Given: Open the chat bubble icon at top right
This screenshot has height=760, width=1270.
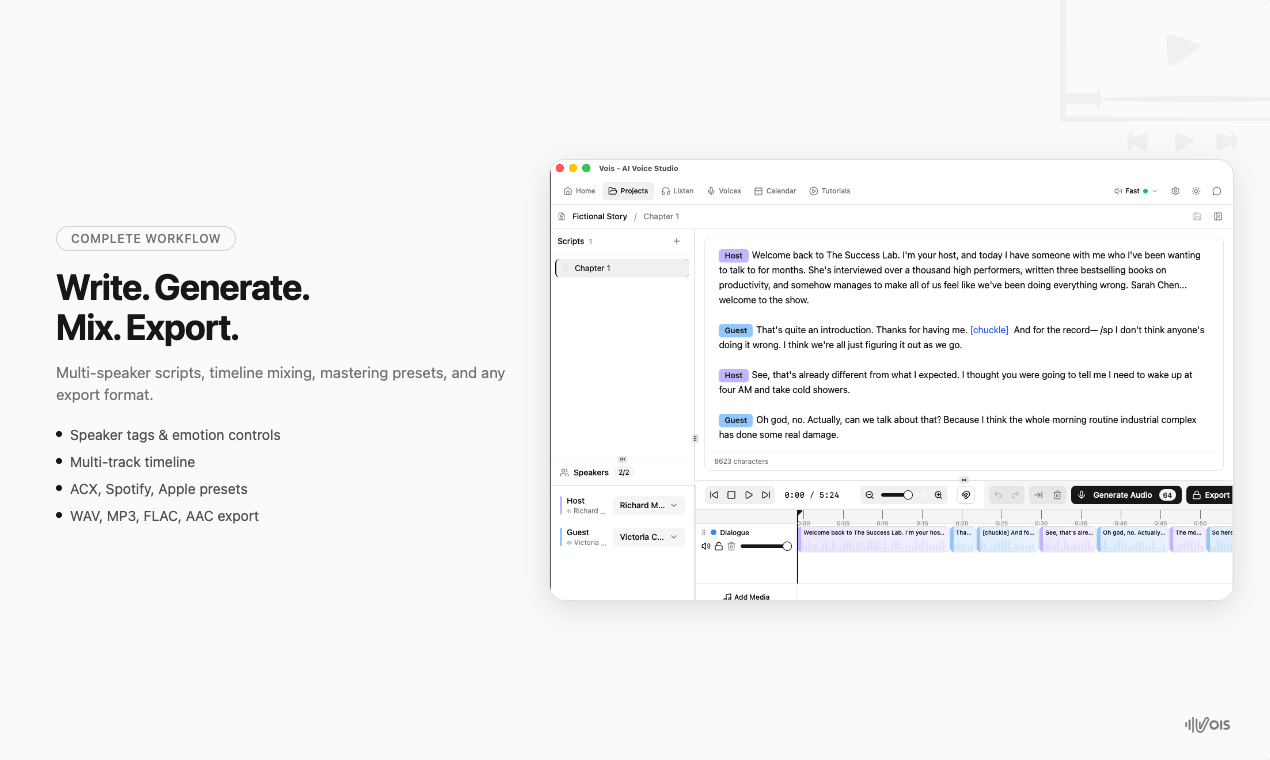Looking at the screenshot, I should [1217, 190].
